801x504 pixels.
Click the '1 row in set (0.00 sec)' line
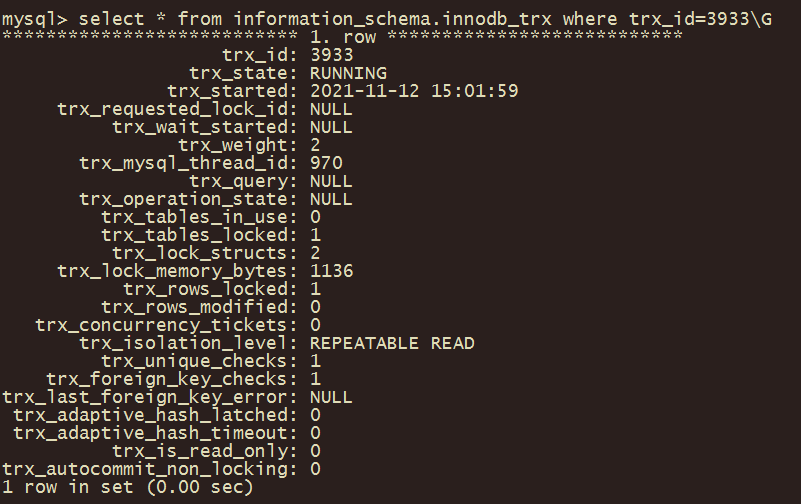click(x=128, y=487)
